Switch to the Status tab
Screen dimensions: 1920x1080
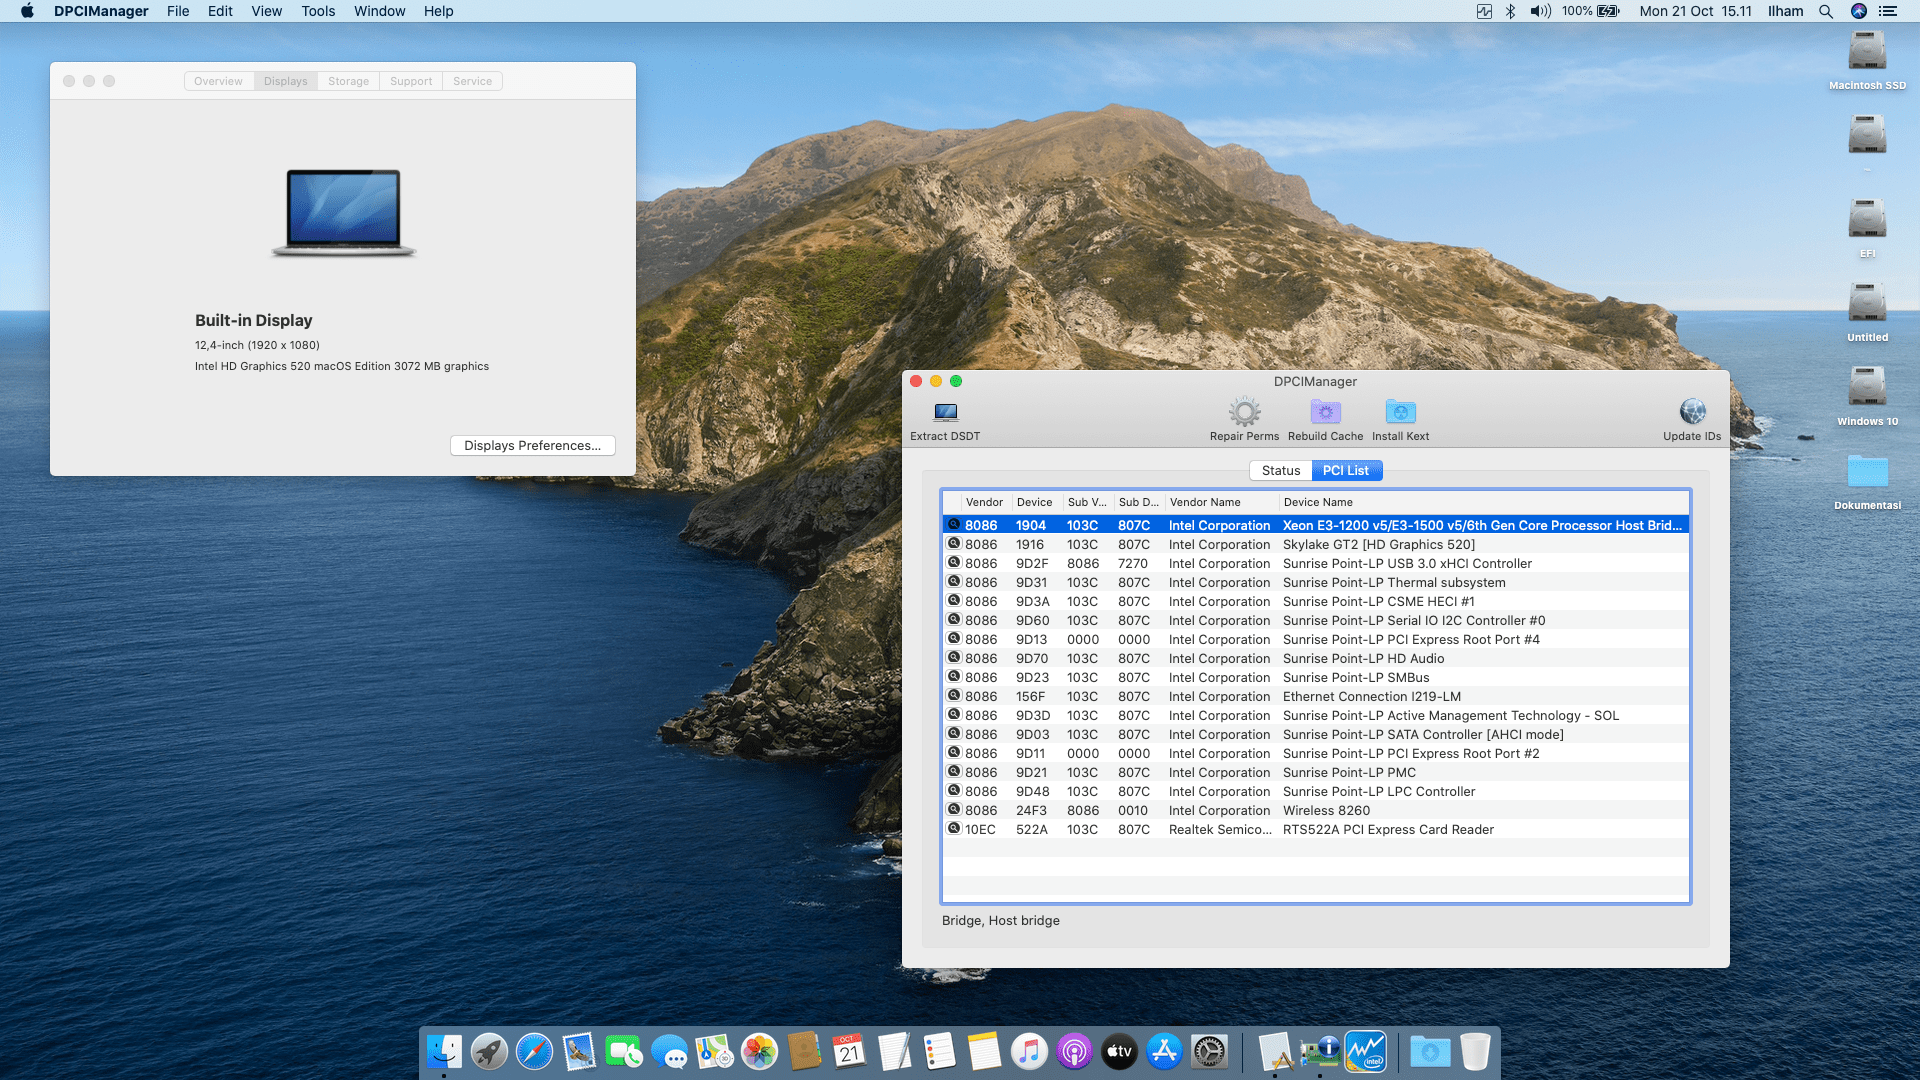[1280, 470]
